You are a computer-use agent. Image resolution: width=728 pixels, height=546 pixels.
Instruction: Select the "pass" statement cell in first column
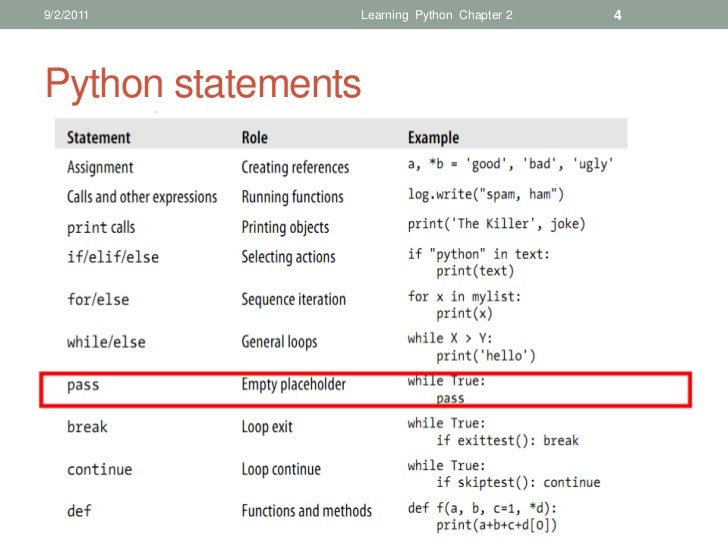(x=83, y=385)
